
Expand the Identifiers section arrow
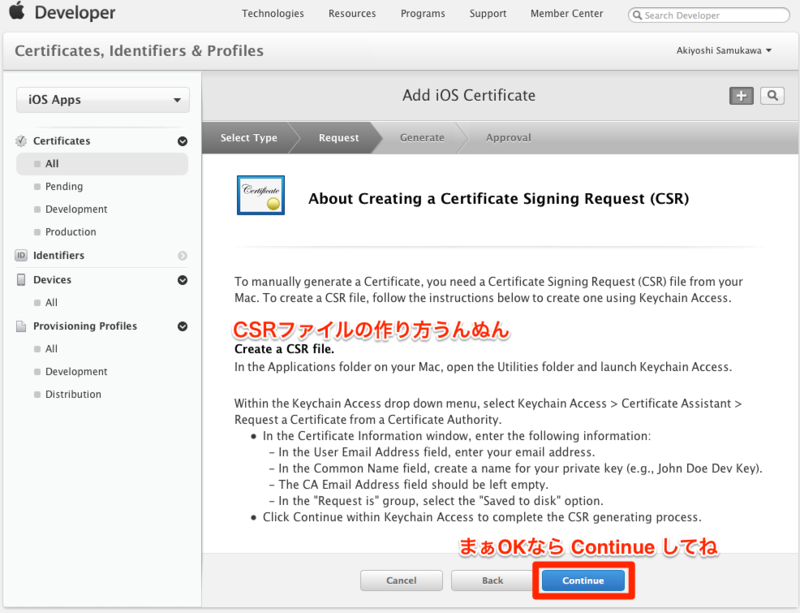coord(182,256)
